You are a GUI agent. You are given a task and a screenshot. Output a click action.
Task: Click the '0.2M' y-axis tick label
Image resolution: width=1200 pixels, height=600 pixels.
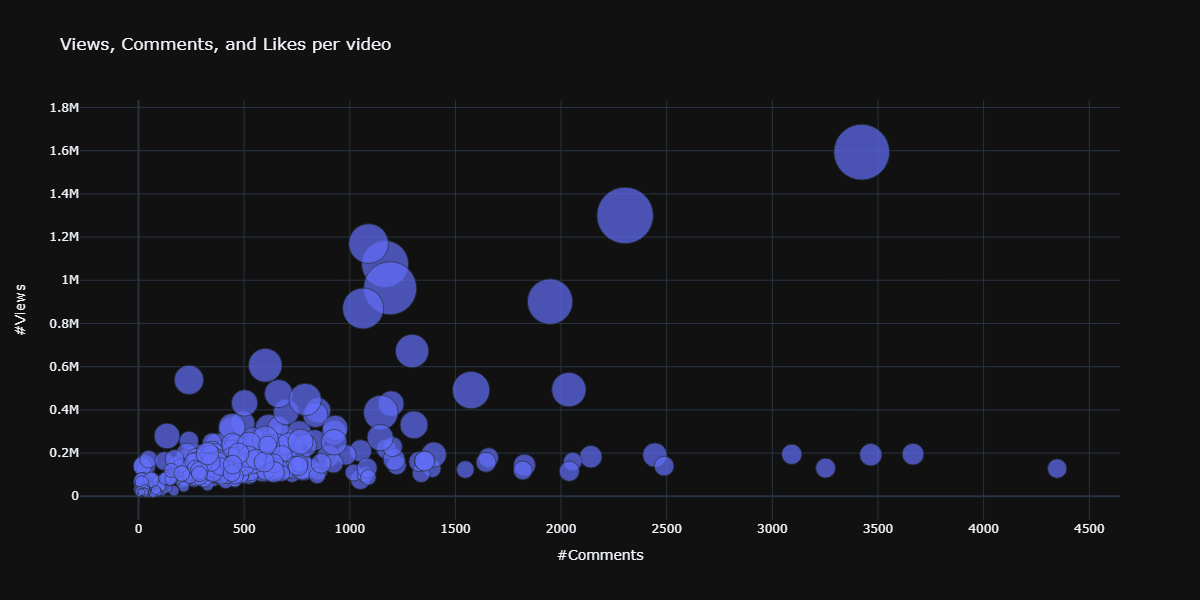(x=64, y=453)
